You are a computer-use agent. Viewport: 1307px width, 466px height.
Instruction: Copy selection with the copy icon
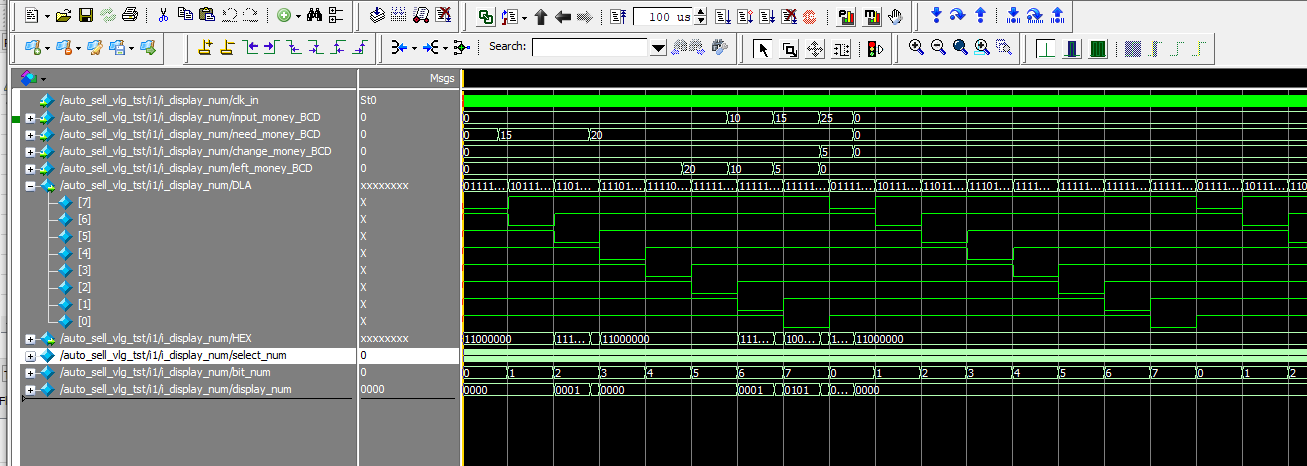[x=185, y=16]
